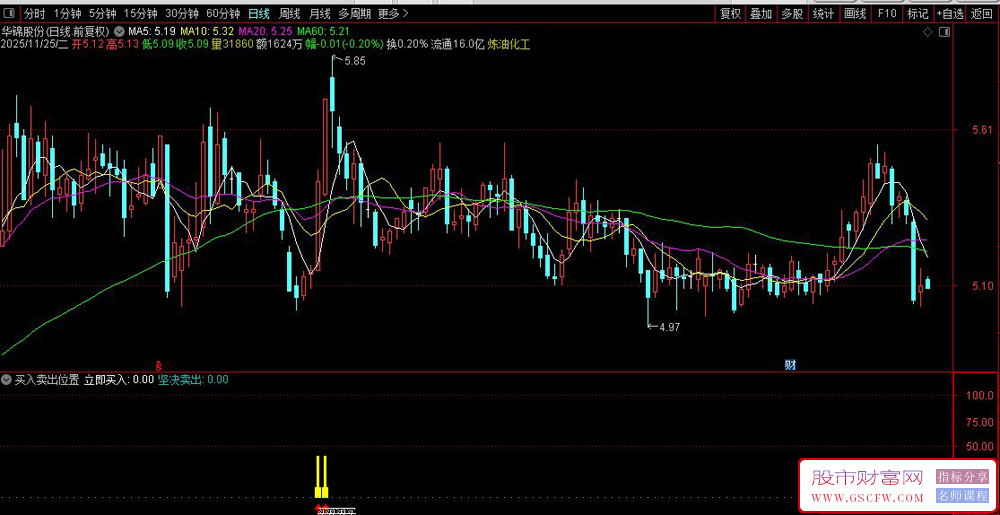
Task: Click the blue 财 finance marker
Action: click(790, 365)
